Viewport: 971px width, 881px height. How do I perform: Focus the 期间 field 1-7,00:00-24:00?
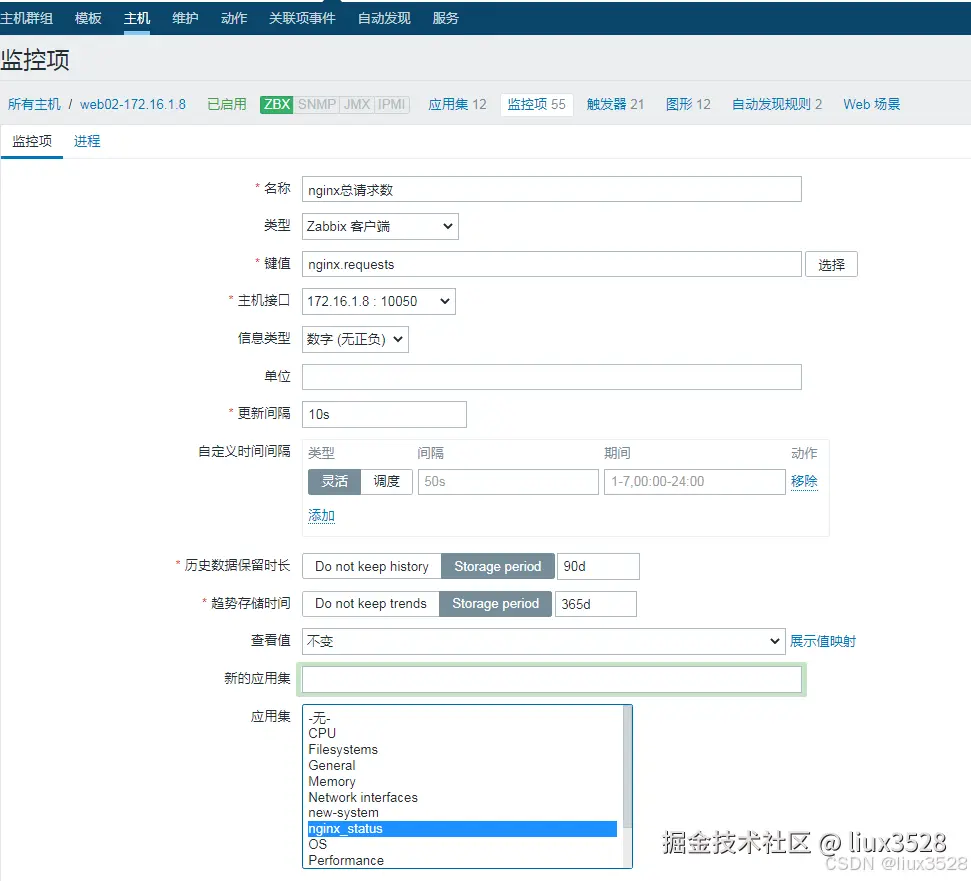pyautogui.click(x=694, y=482)
